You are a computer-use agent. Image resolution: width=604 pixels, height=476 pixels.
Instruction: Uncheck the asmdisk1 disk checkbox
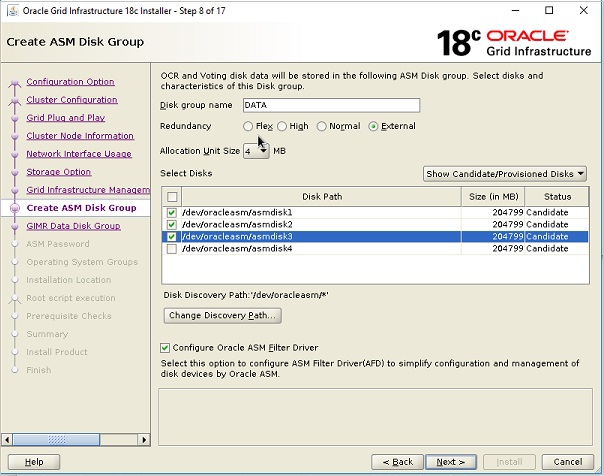[172, 213]
